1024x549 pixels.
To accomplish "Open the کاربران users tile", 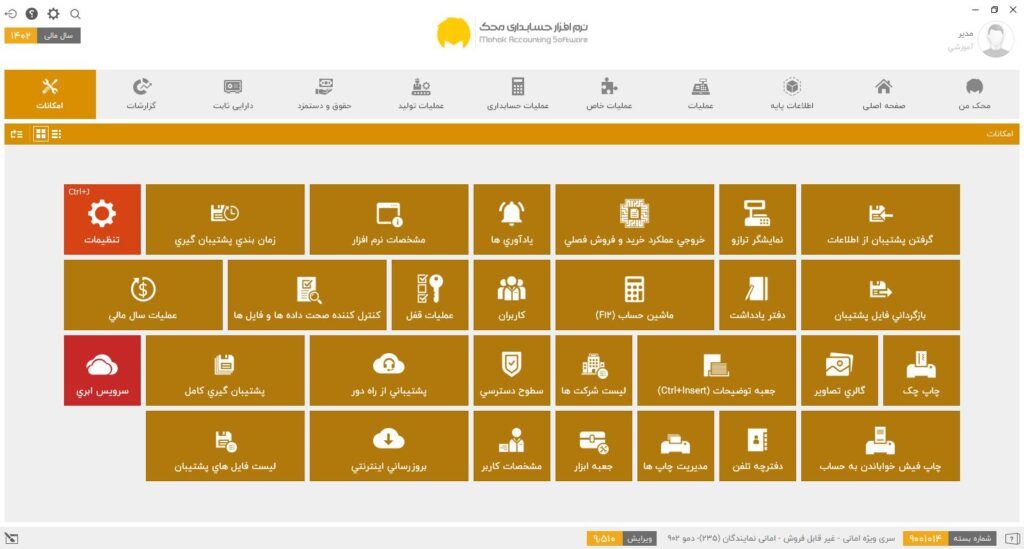I will [511, 295].
